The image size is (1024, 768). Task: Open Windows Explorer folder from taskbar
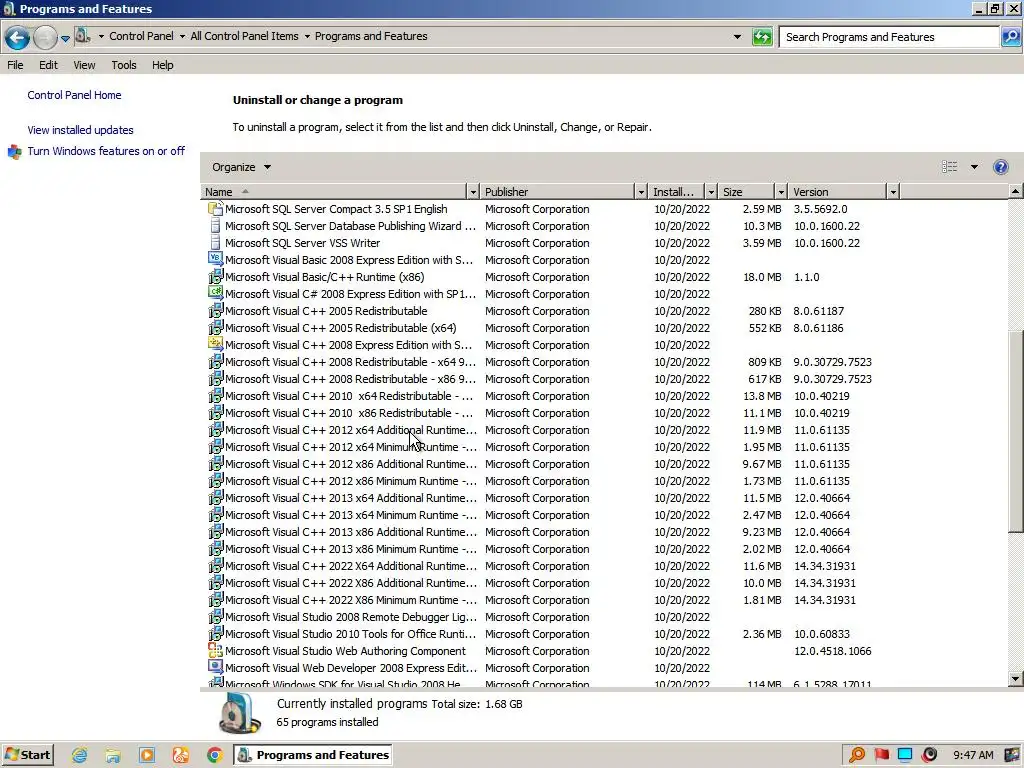click(x=113, y=755)
